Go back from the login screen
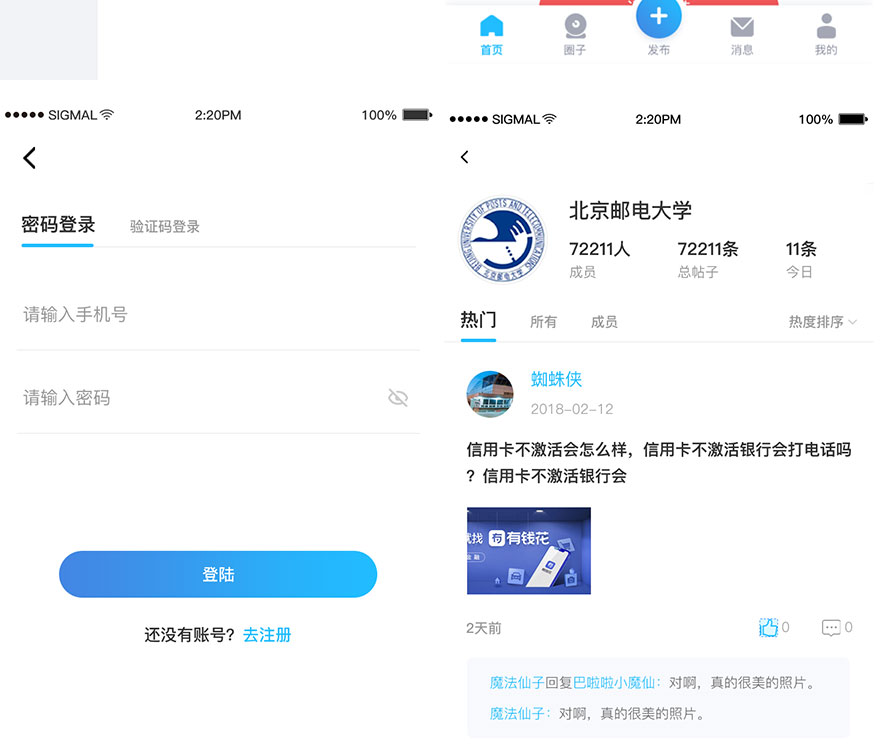Screen dimensions: 880x750 [x=30, y=157]
